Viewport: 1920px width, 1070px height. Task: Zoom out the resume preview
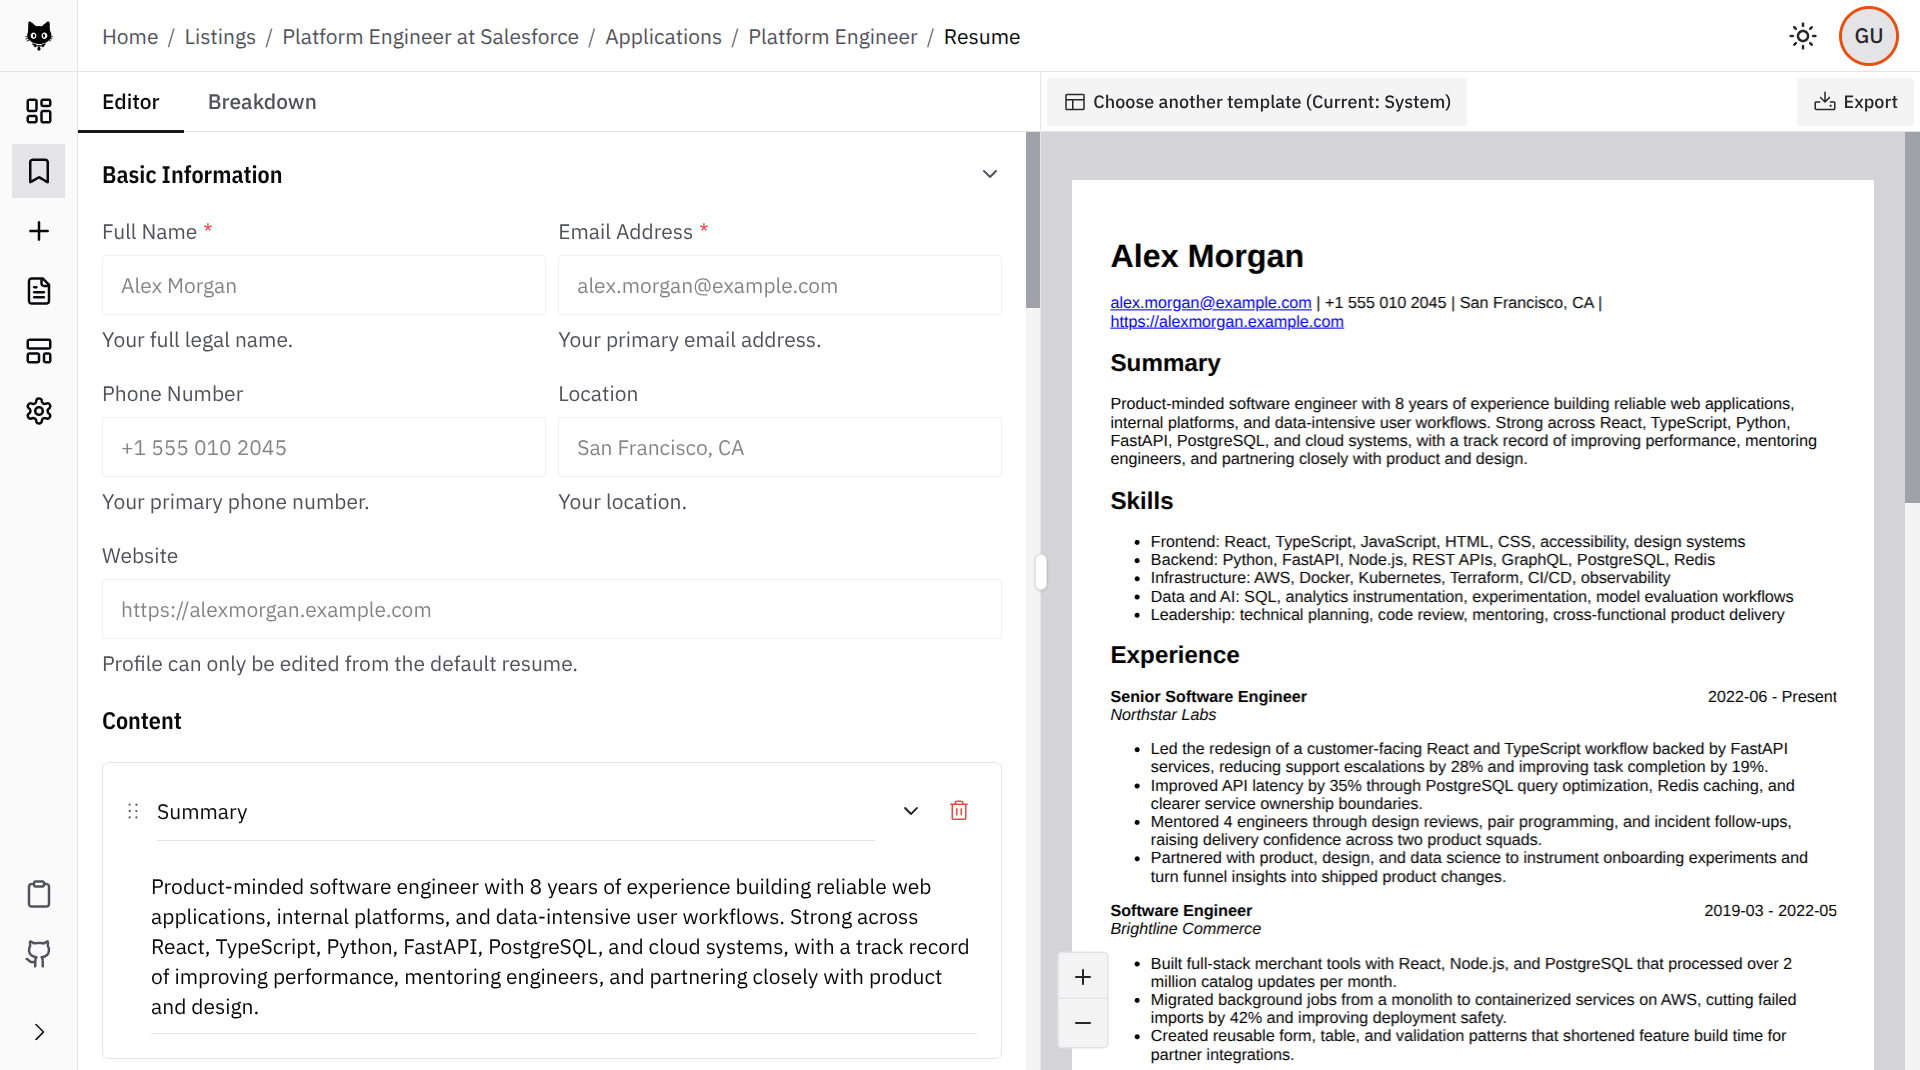click(1083, 1023)
